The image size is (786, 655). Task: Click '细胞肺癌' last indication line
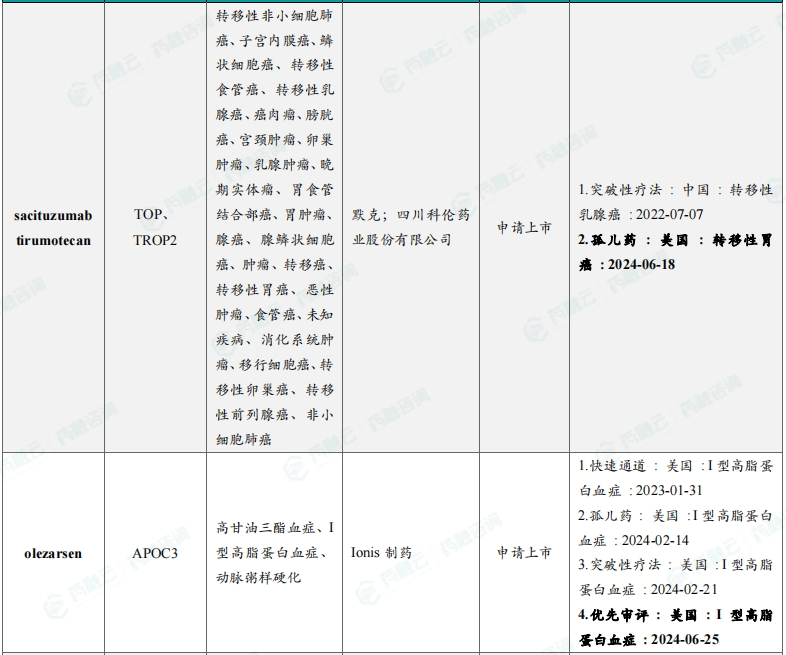tap(244, 440)
